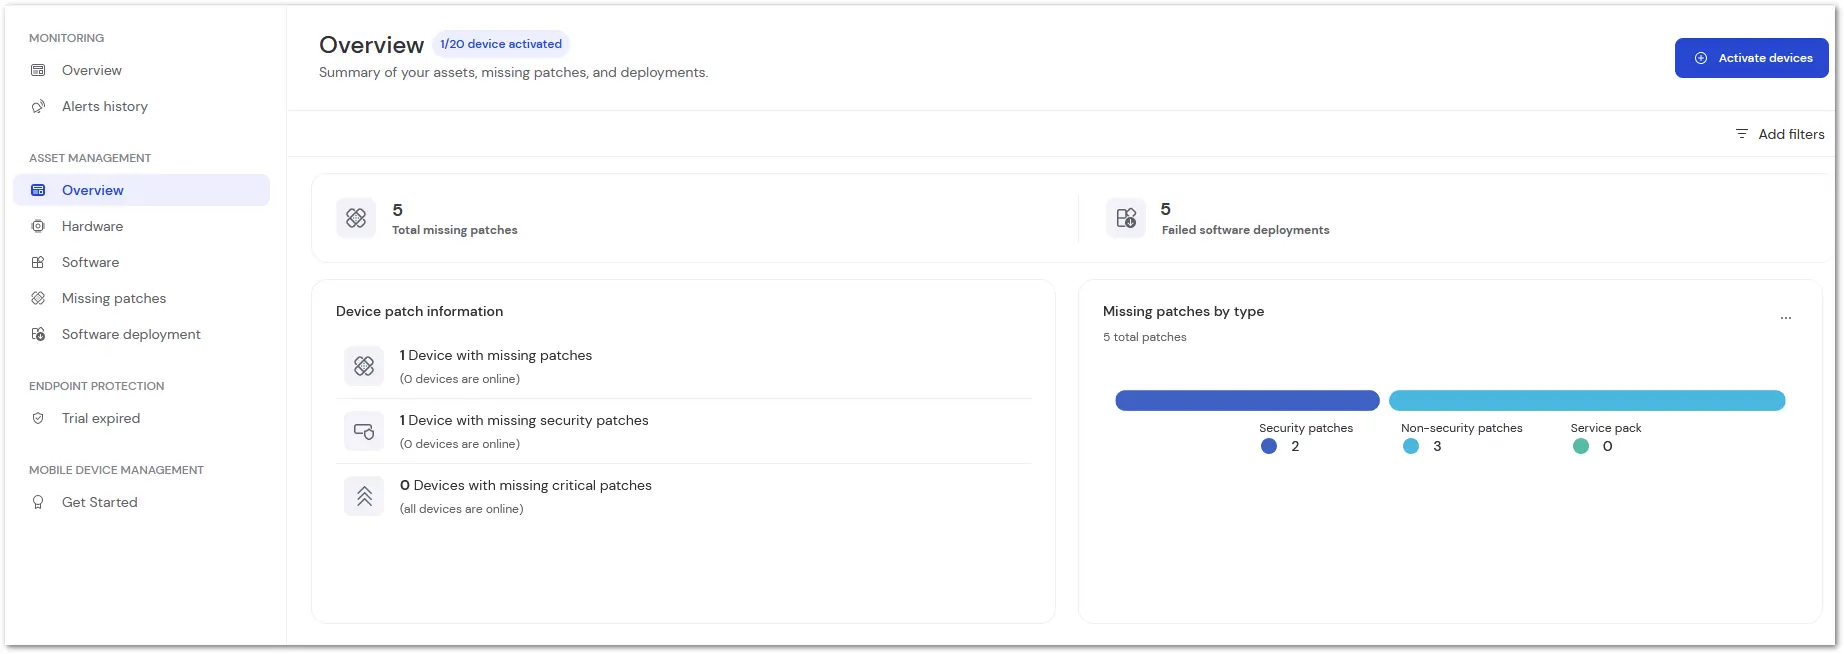Click the Device with missing patches icon
Image resolution: width=1844 pixels, height=654 pixels.
pos(364,366)
